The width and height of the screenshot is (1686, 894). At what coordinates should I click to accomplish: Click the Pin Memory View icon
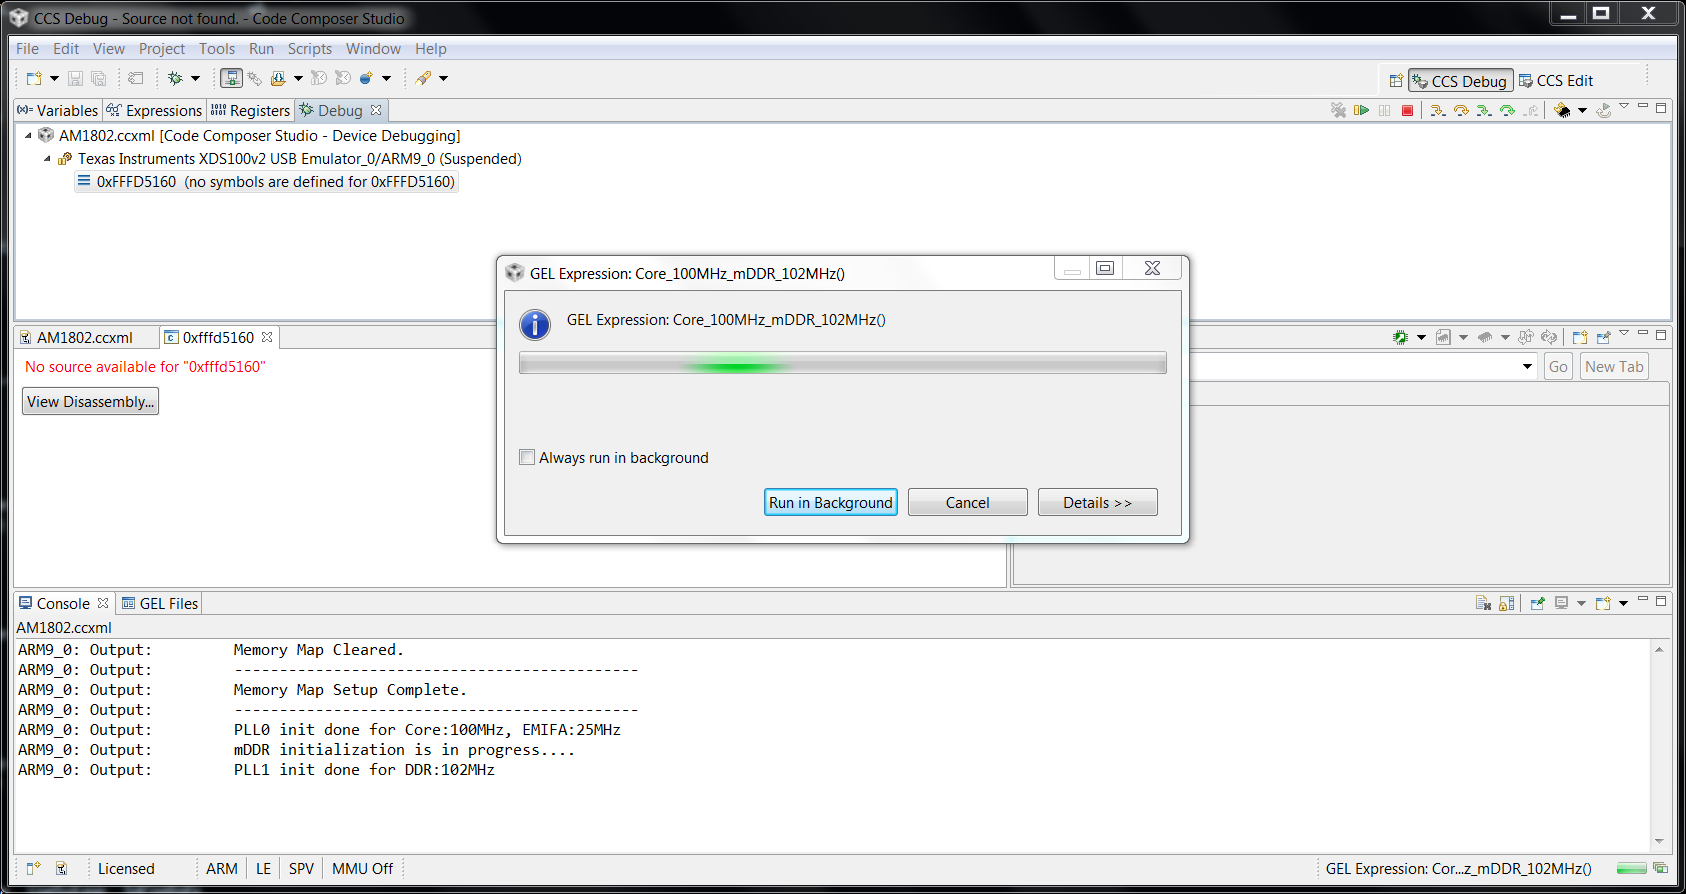coord(1604,337)
